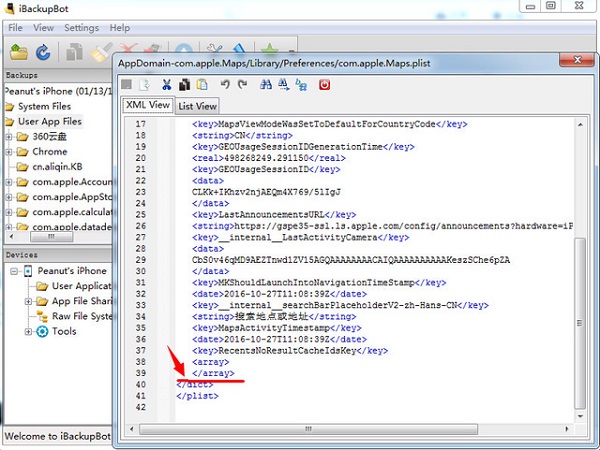This screenshot has height=450, width=600.
Task: Switch to the List View tab
Action: [197, 106]
